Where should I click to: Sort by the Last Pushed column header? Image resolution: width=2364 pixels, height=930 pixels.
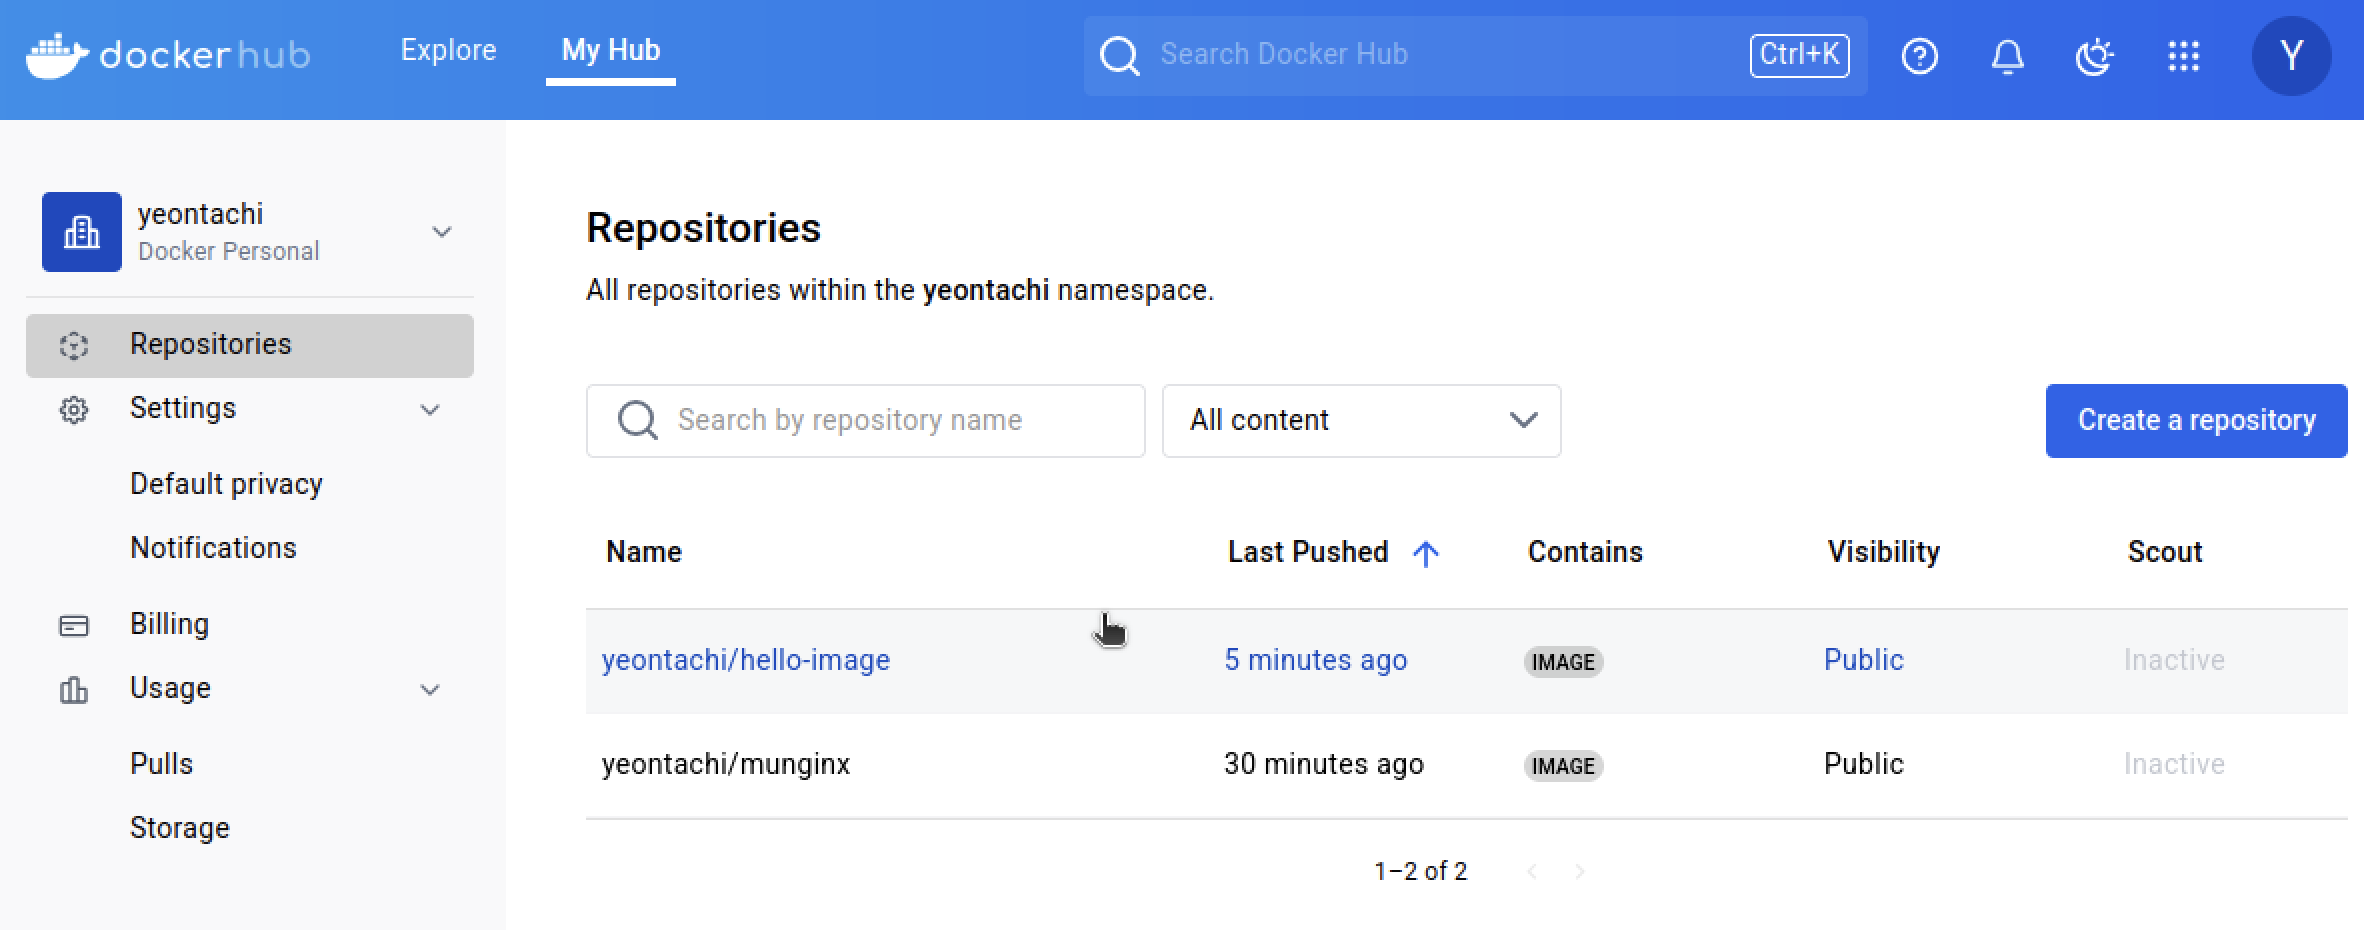[1308, 552]
